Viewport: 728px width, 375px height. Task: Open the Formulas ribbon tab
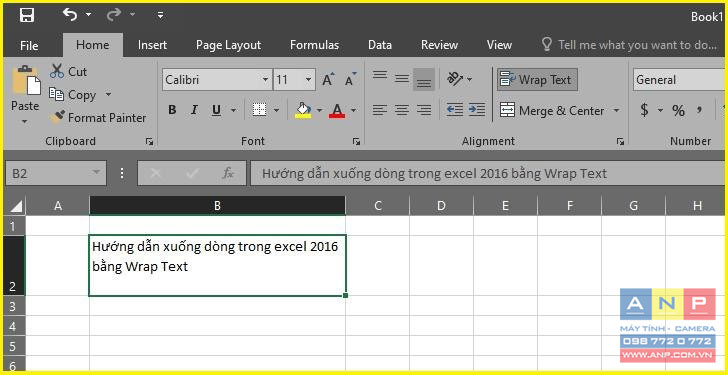pos(314,45)
